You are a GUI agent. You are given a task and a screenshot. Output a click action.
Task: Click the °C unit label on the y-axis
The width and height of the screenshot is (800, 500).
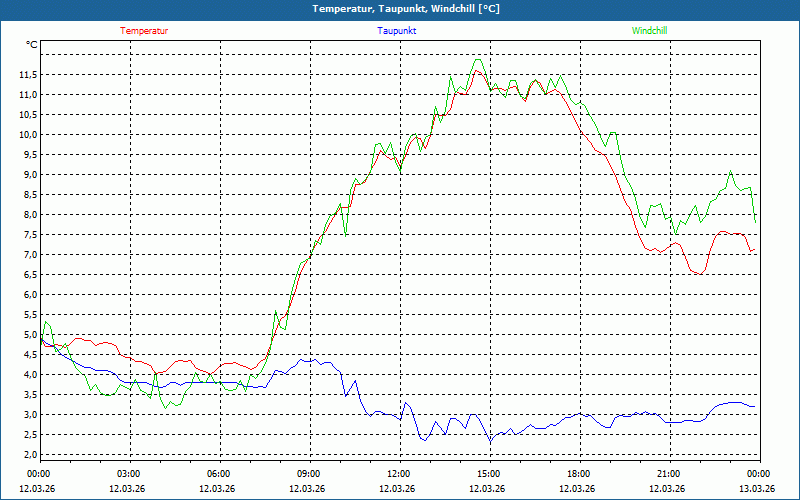[x=32, y=45]
